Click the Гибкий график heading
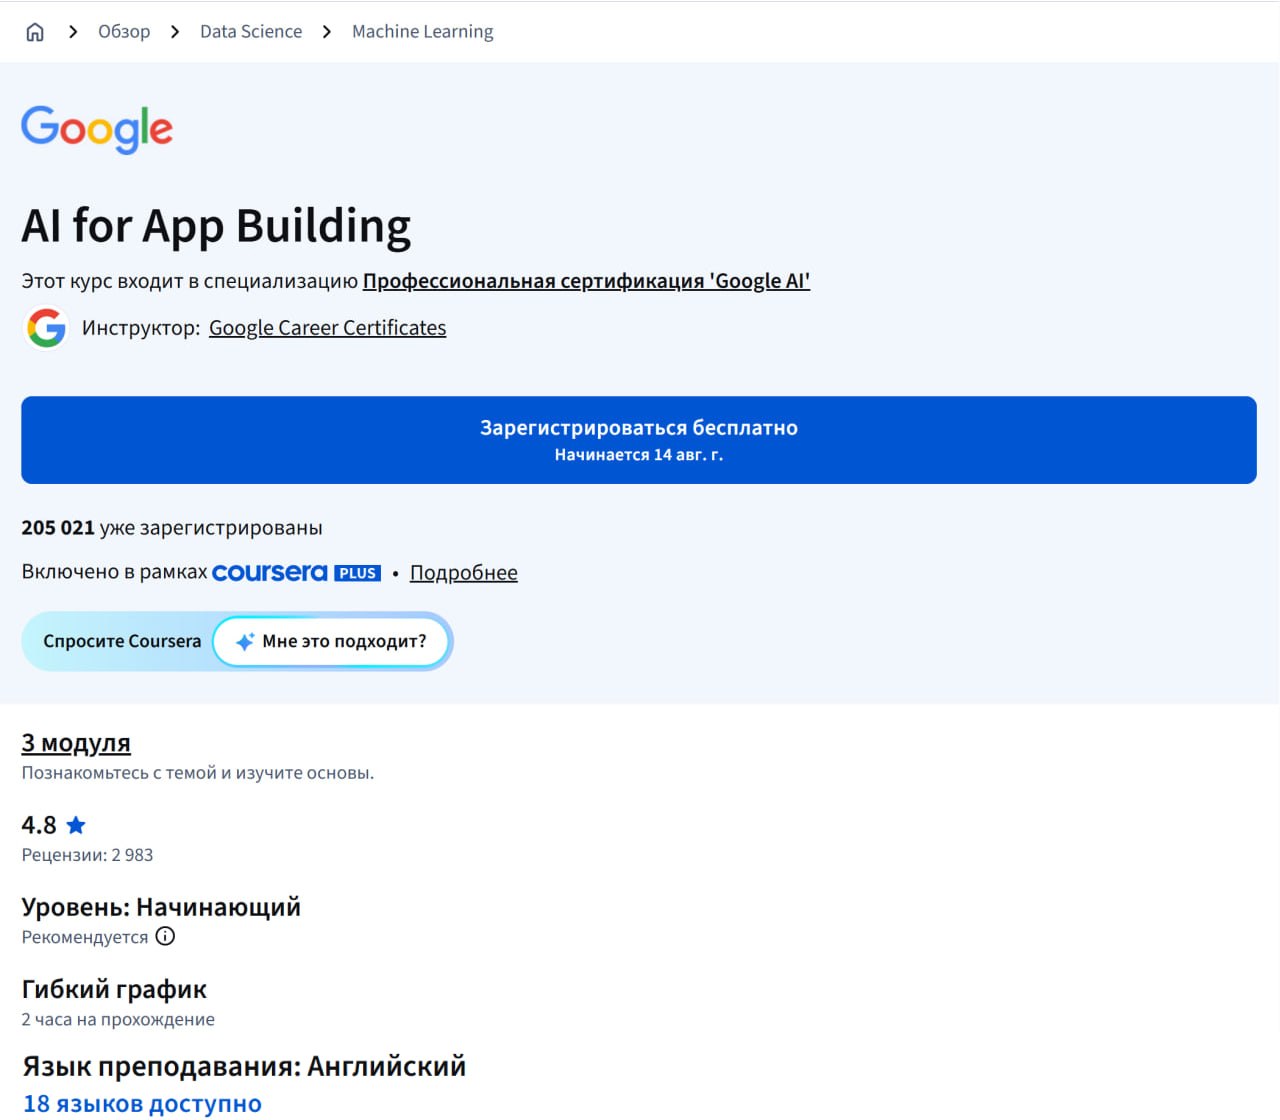This screenshot has height=1120, width=1280. pos(114,989)
